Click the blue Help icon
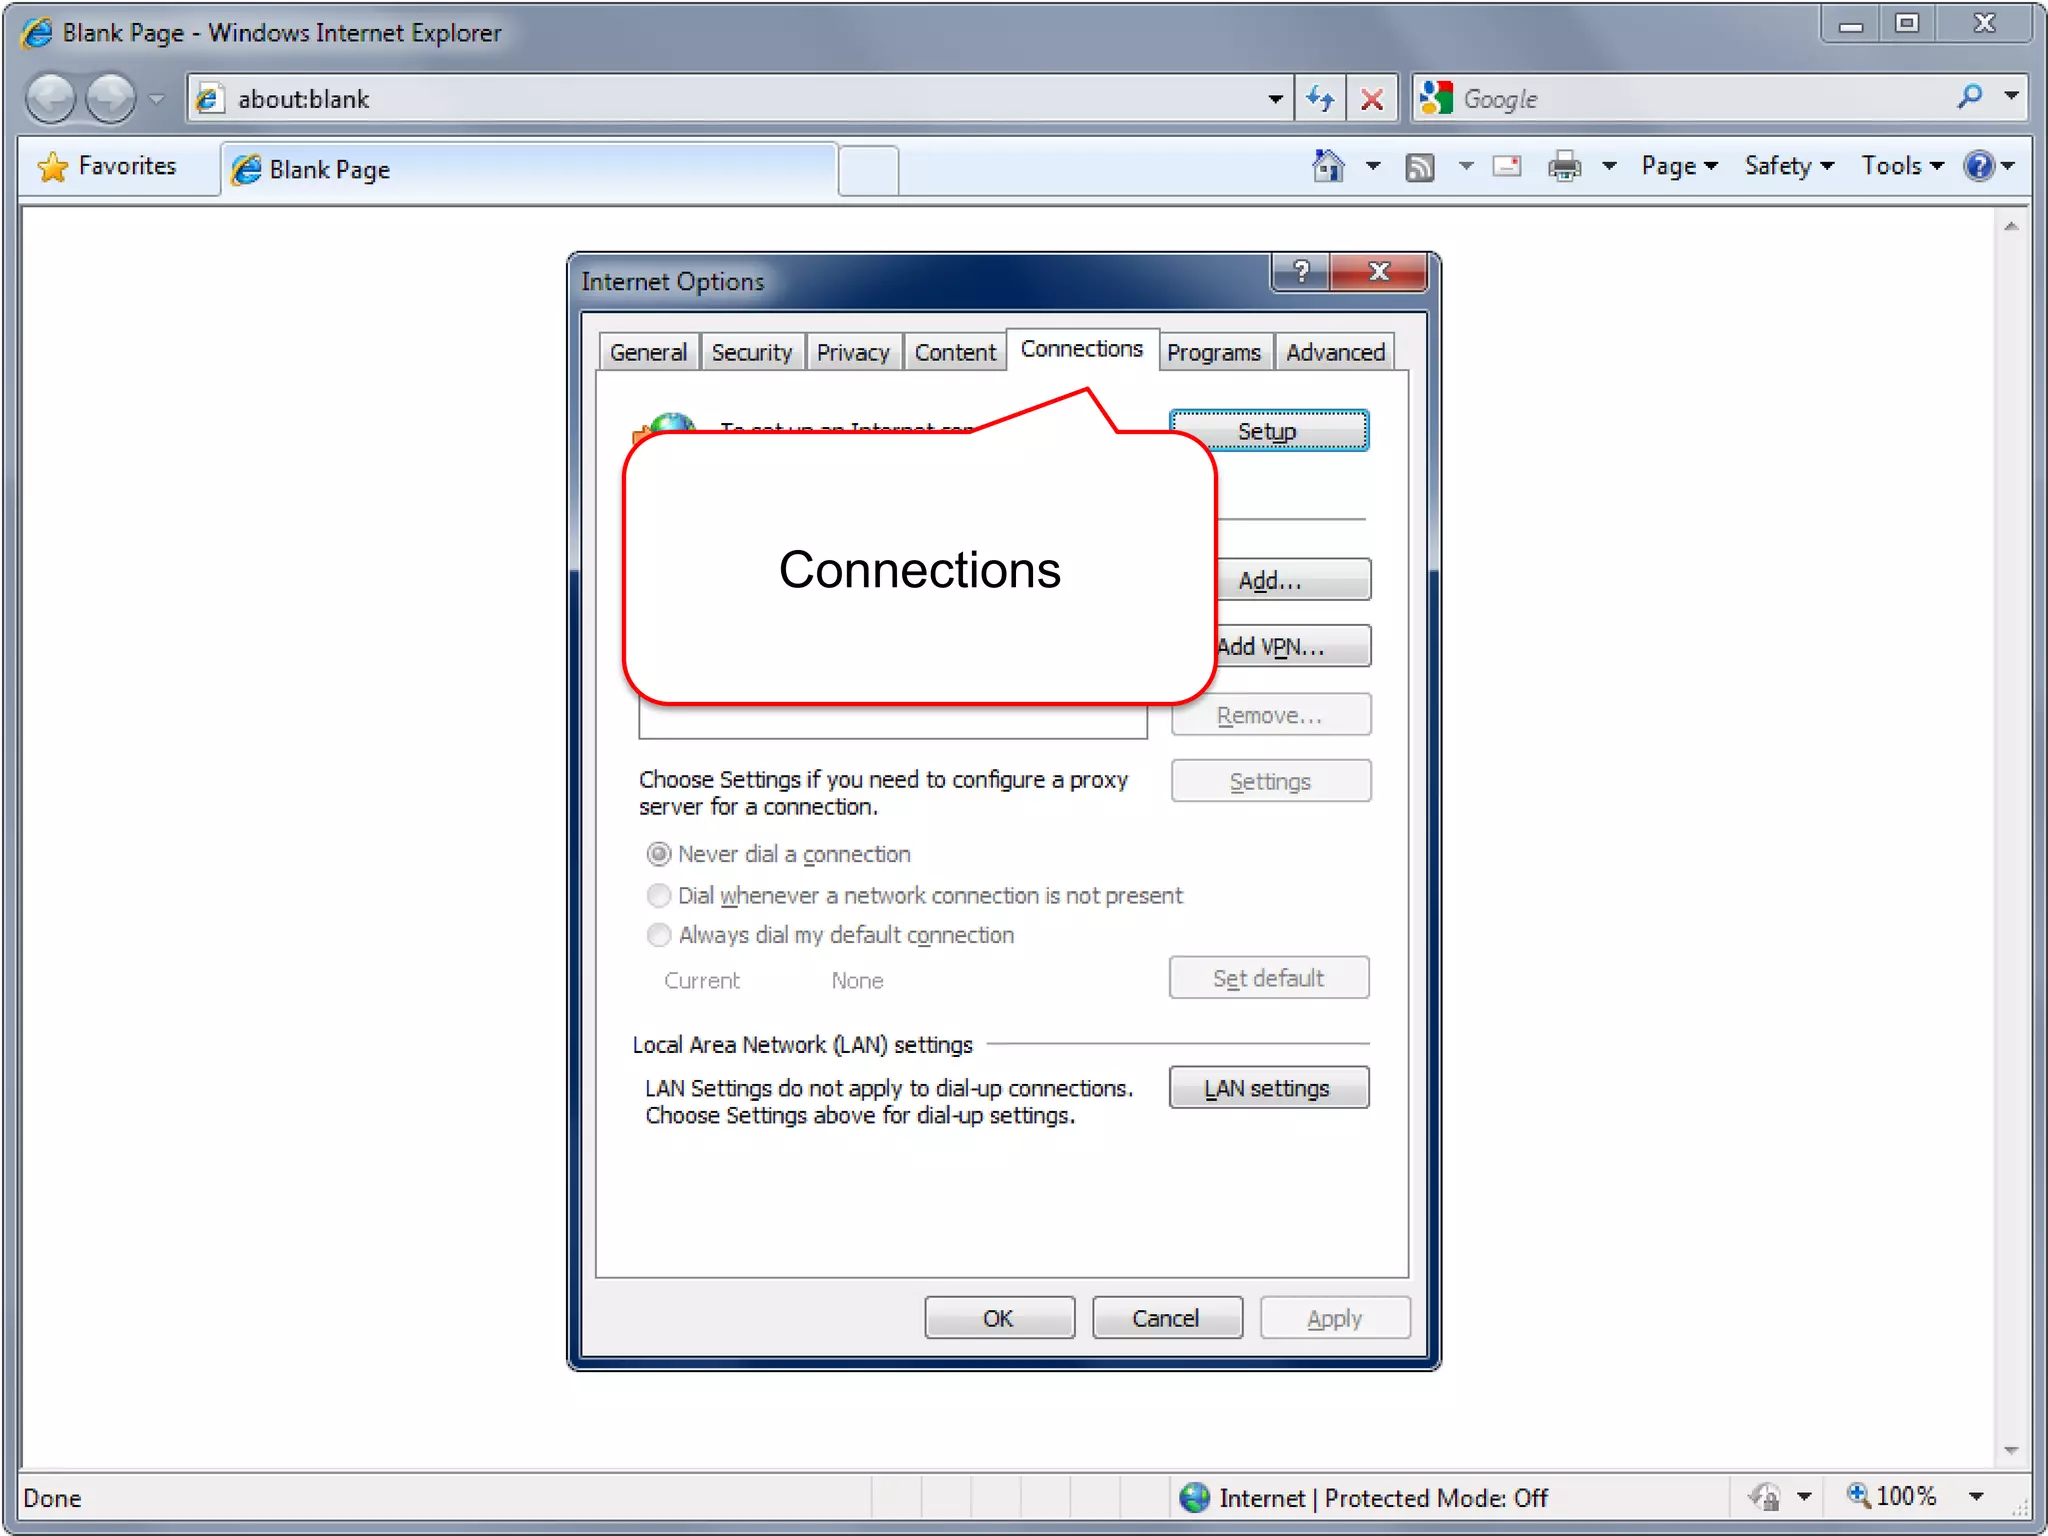 tap(1979, 166)
